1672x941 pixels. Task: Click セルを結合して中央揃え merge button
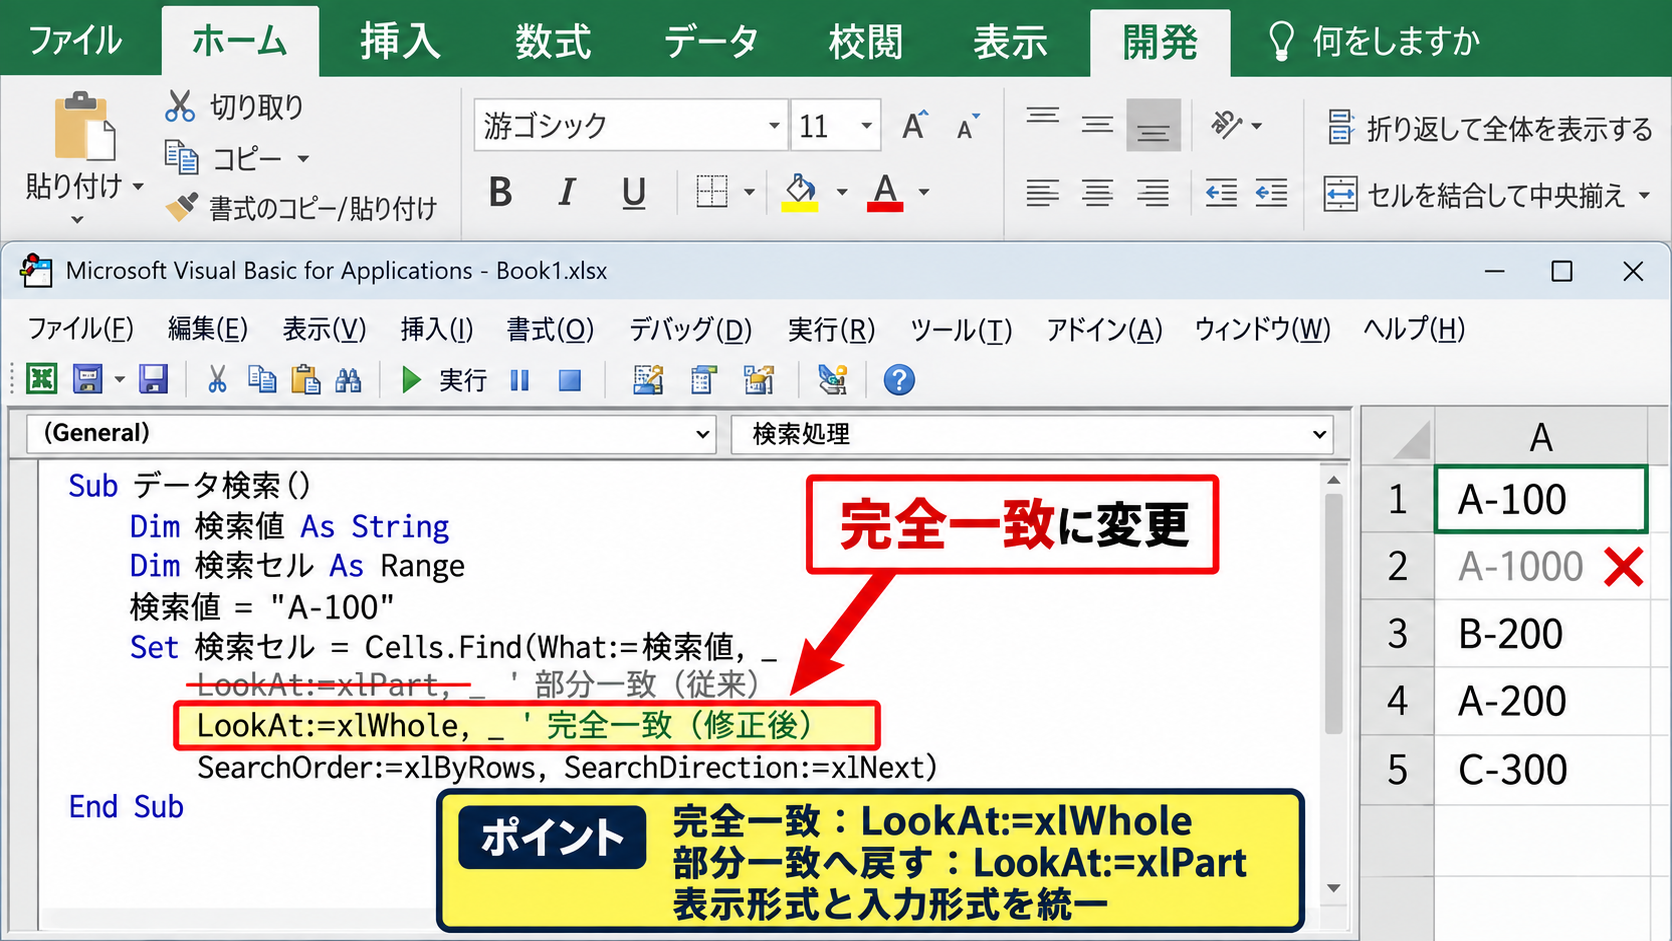pos(1476,194)
